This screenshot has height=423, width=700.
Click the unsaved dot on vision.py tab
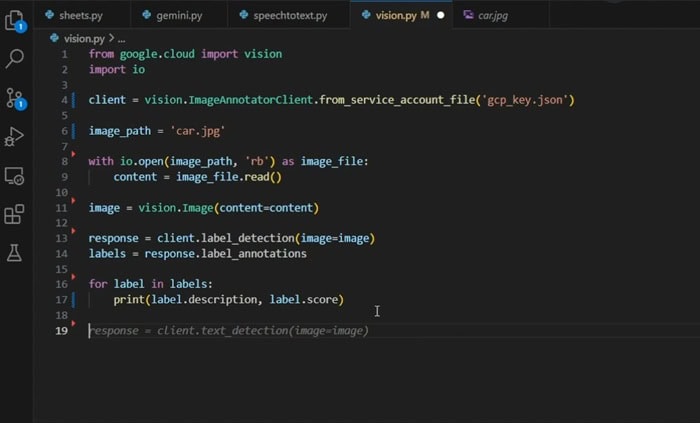(x=441, y=15)
